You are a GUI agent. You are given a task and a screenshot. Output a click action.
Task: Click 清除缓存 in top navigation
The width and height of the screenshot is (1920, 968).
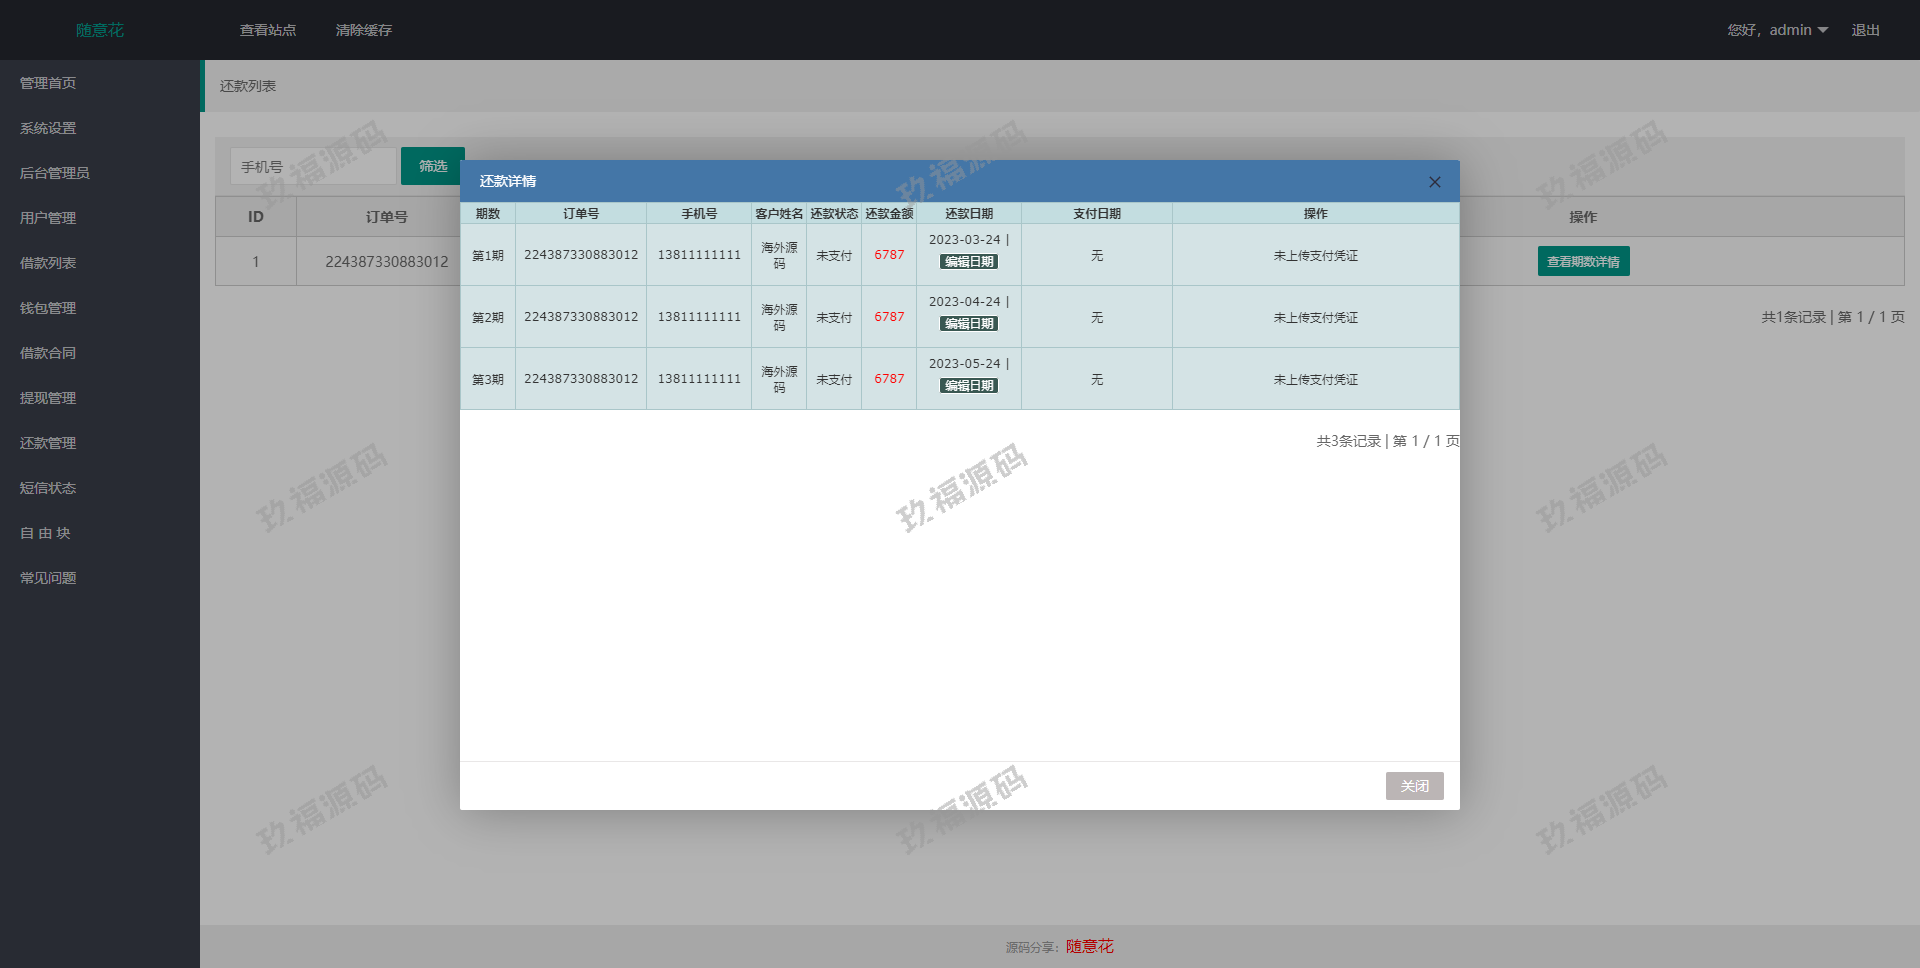coord(364,30)
